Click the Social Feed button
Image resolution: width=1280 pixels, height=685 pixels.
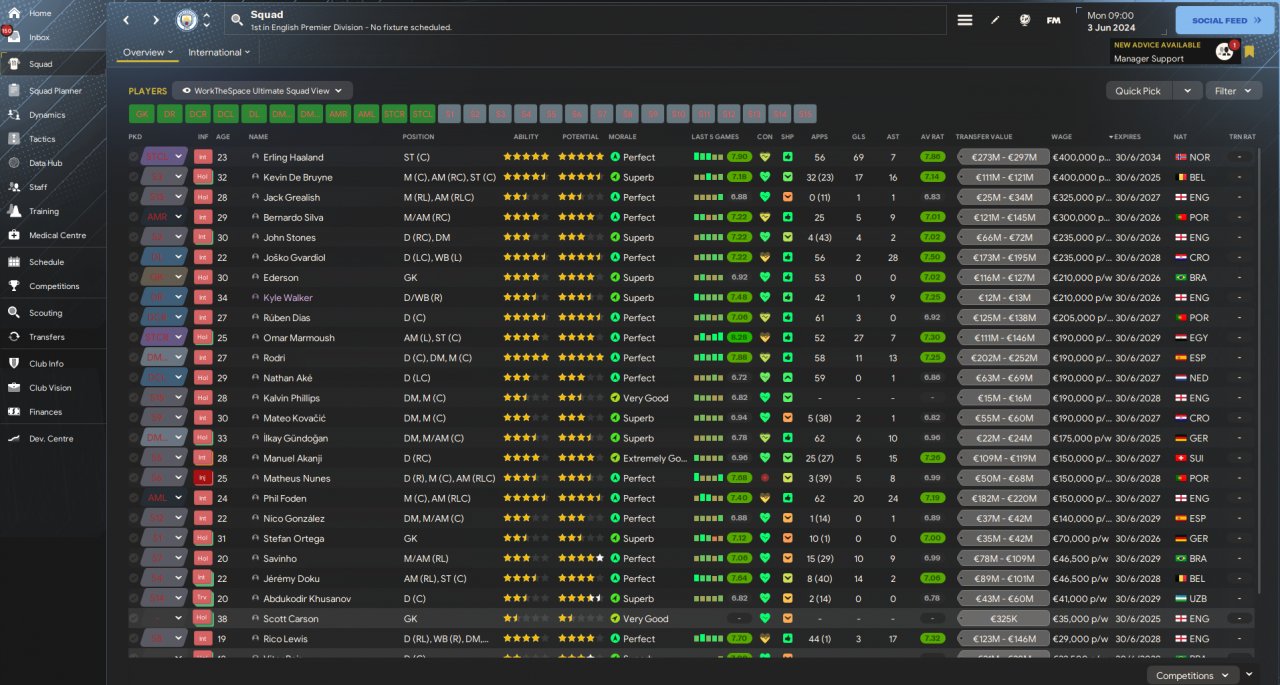[x=1225, y=20]
